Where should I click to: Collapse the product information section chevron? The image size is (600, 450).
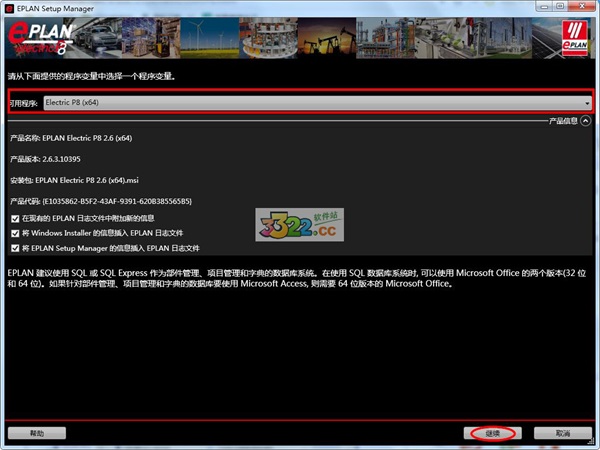[x=585, y=121]
